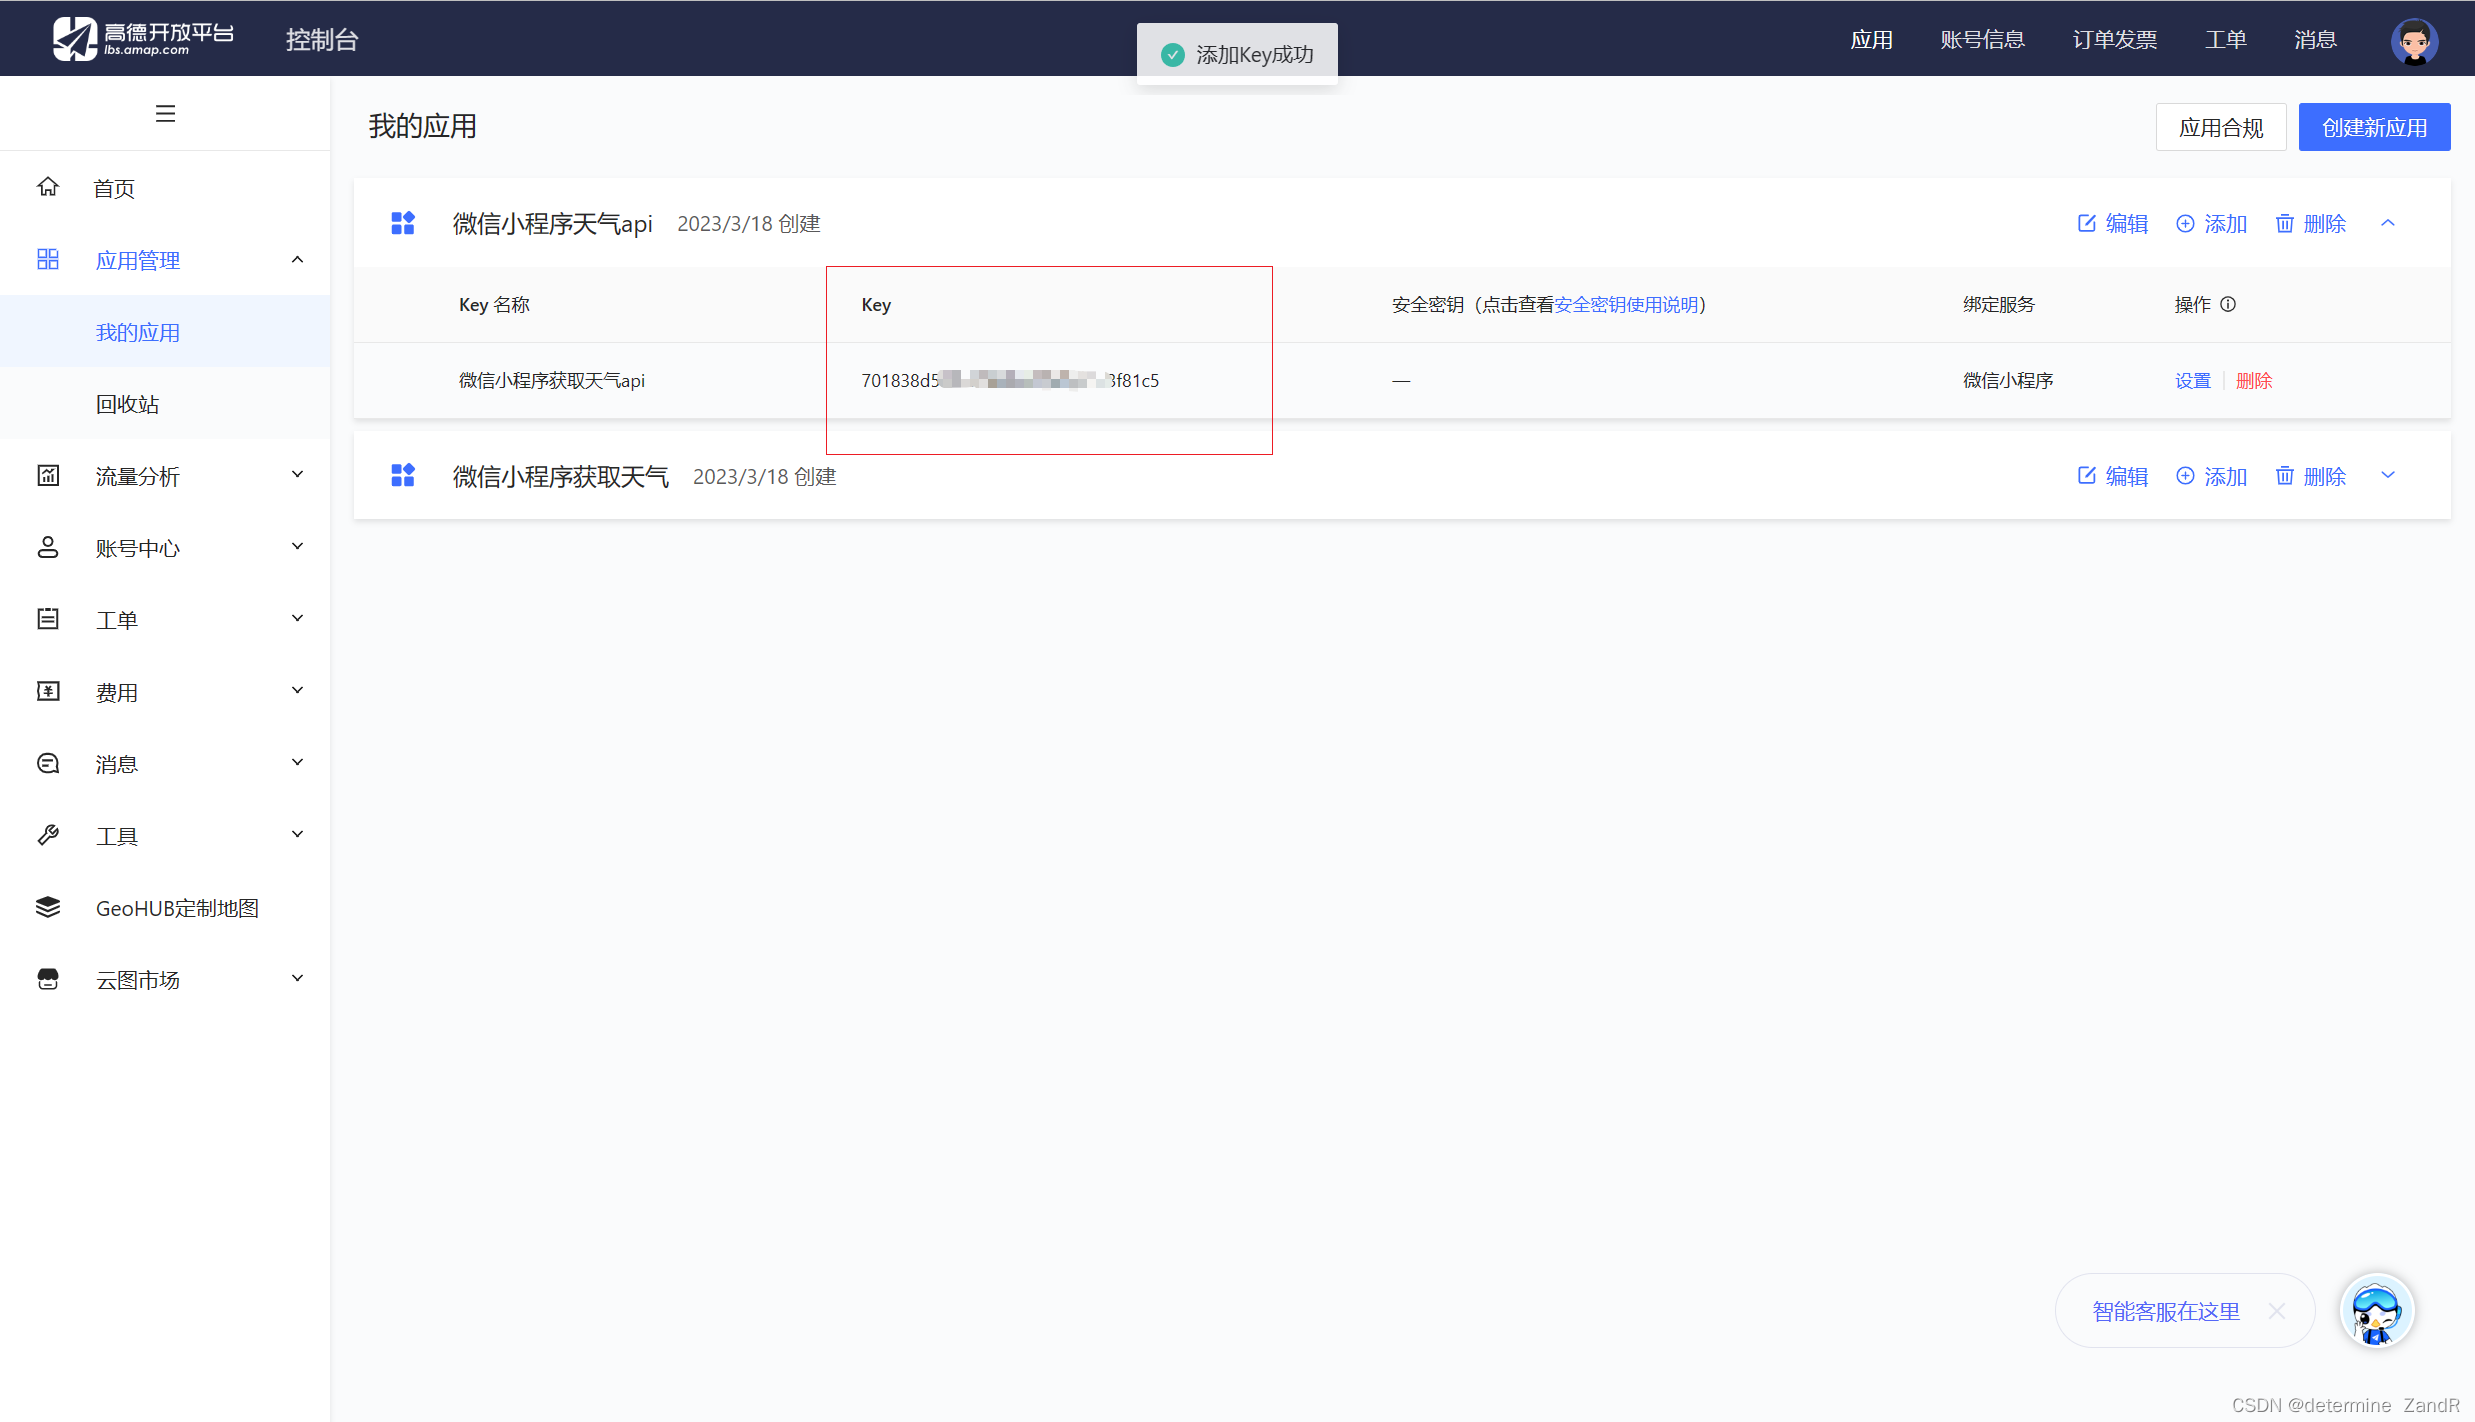The width and height of the screenshot is (2475, 1422).
Task: Expand the 云图市场 sidebar section
Action: [x=297, y=978]
